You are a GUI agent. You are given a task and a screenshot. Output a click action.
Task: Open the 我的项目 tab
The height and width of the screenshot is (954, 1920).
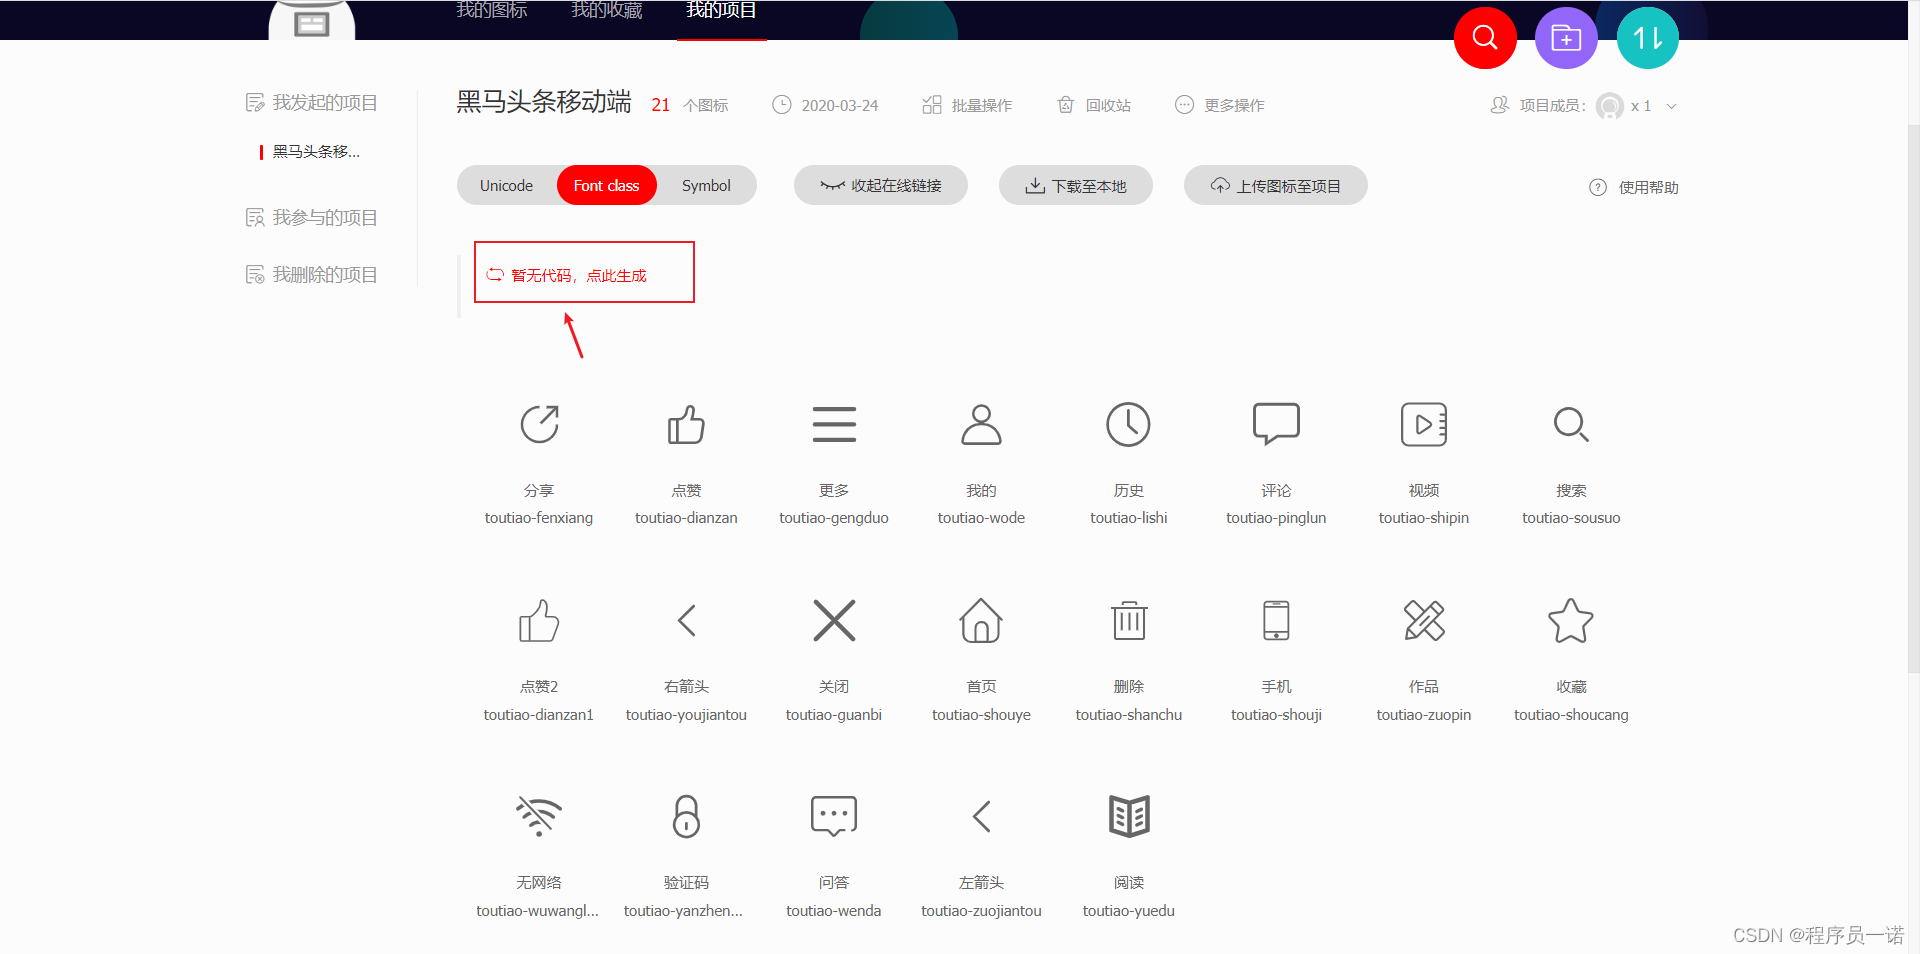click(x=721, y=11)
